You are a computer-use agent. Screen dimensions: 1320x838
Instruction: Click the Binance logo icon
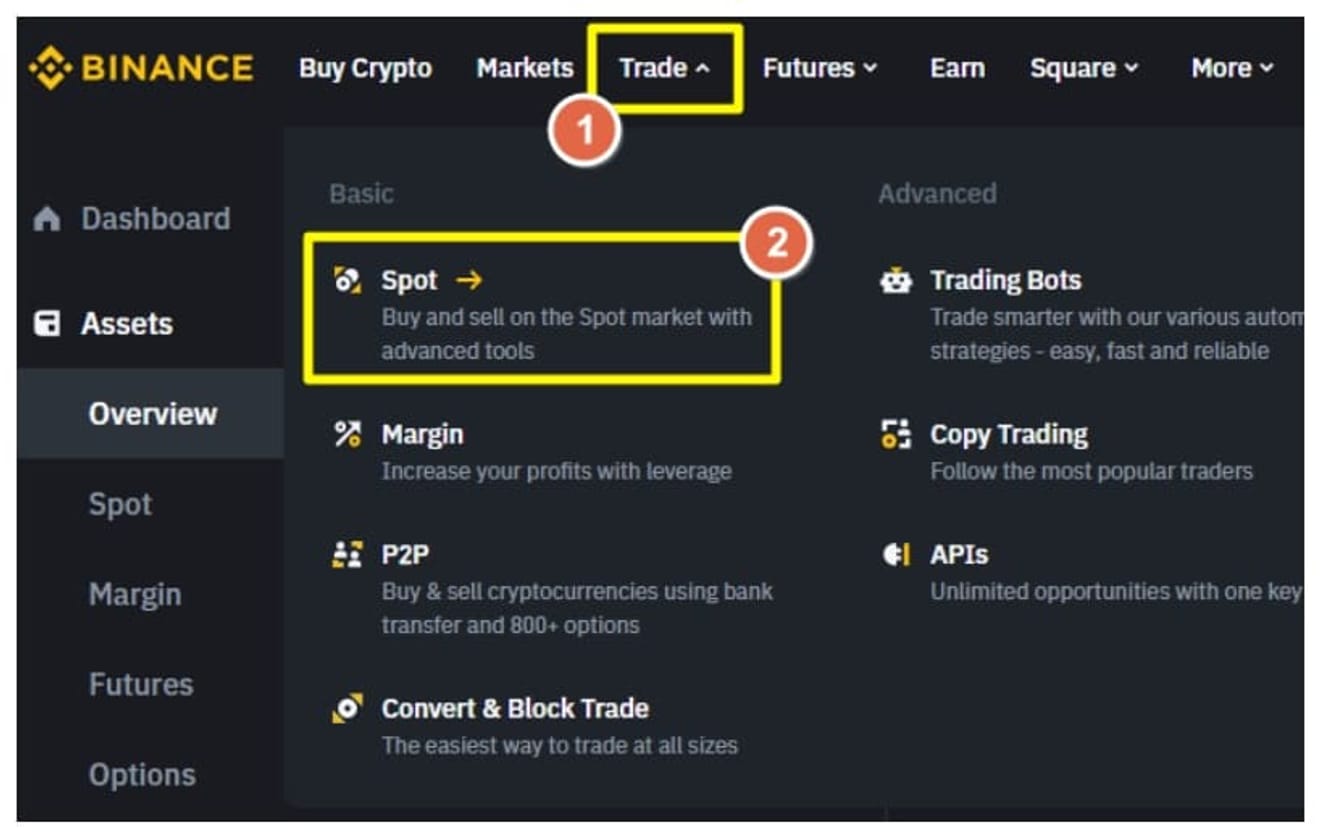pyautogui.click(x=50, y=69)
